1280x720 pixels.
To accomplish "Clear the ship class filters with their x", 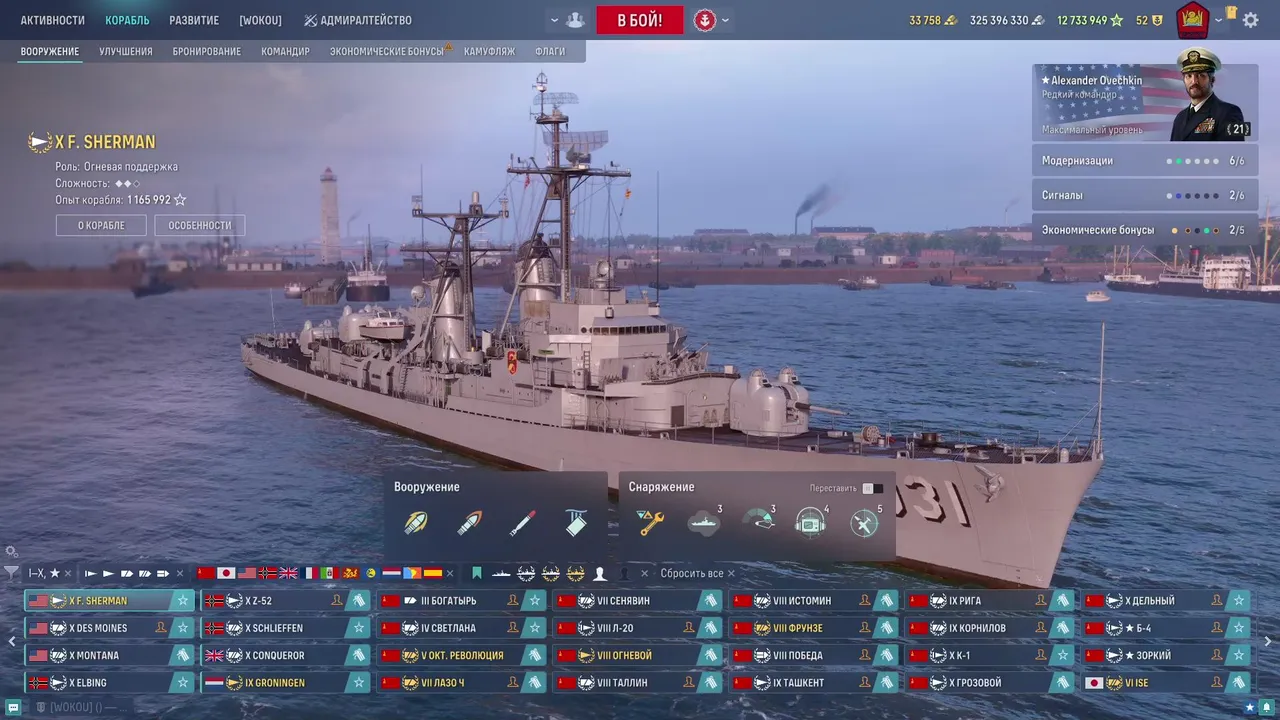I will point(180,574).
